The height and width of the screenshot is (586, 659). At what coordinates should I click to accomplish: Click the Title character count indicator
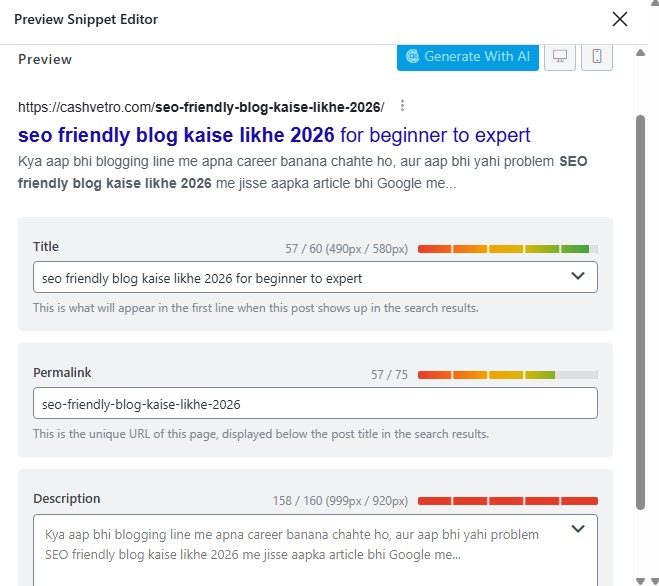346,248
